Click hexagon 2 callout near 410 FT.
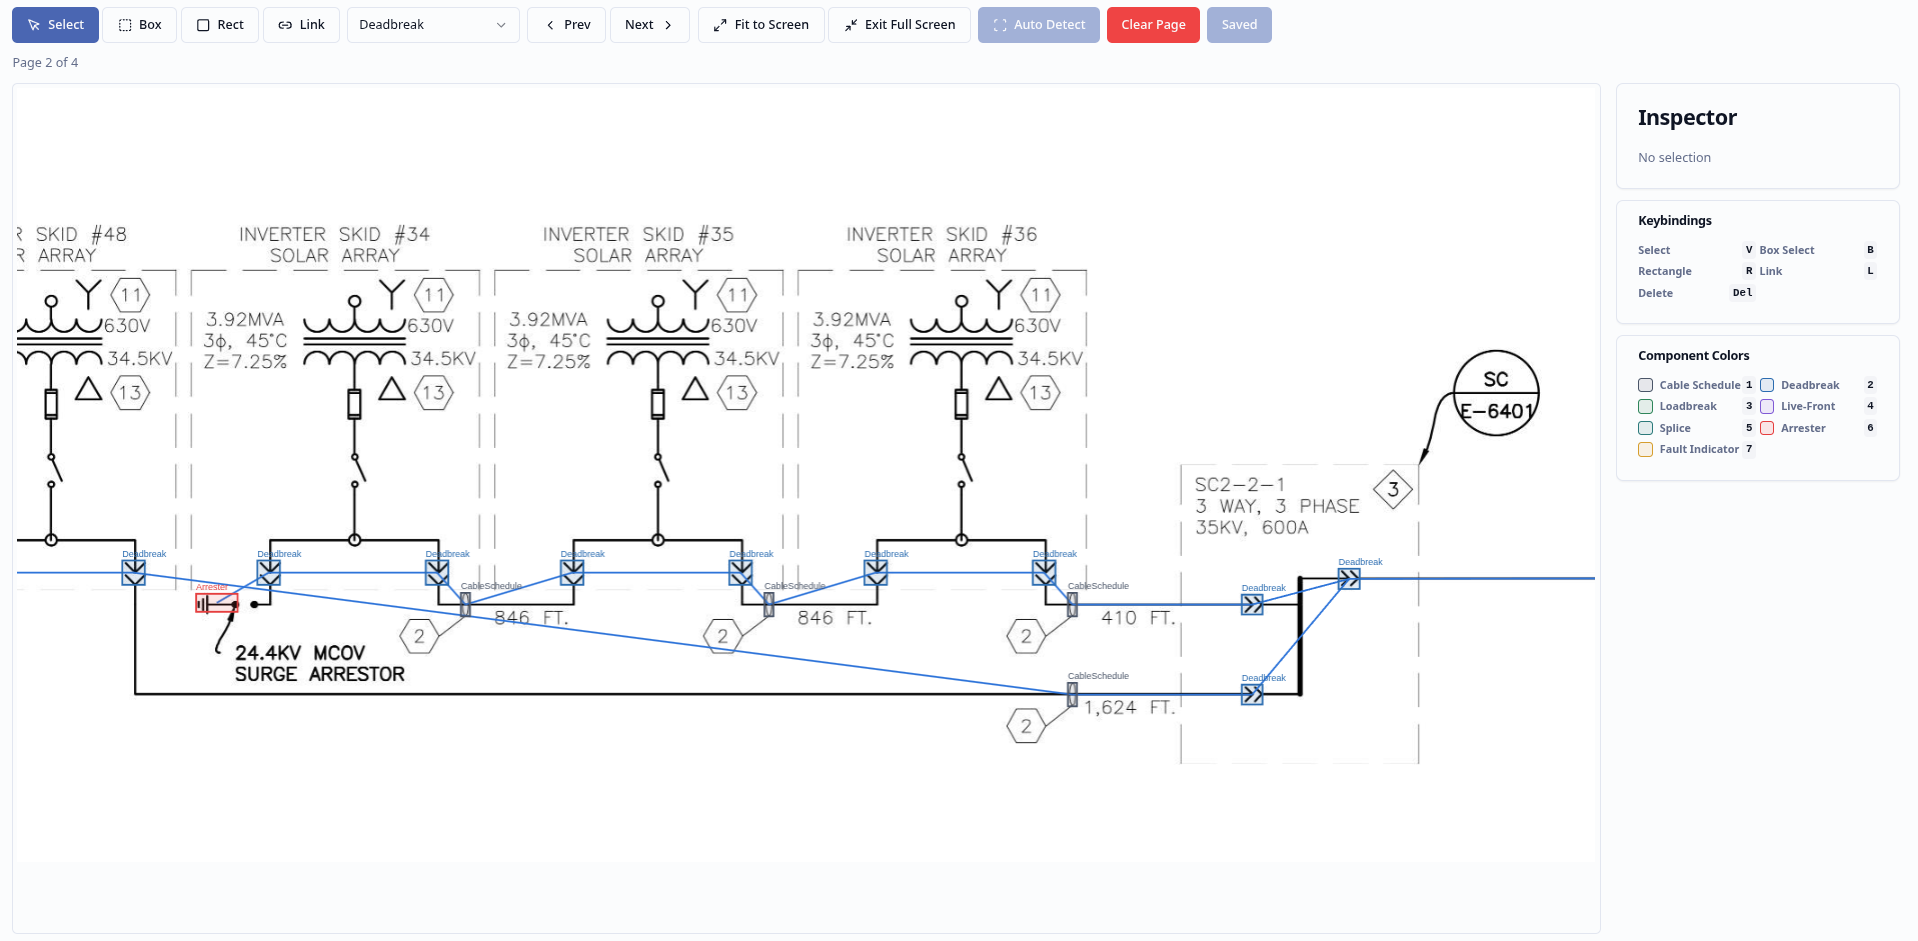 (1026, 636)
